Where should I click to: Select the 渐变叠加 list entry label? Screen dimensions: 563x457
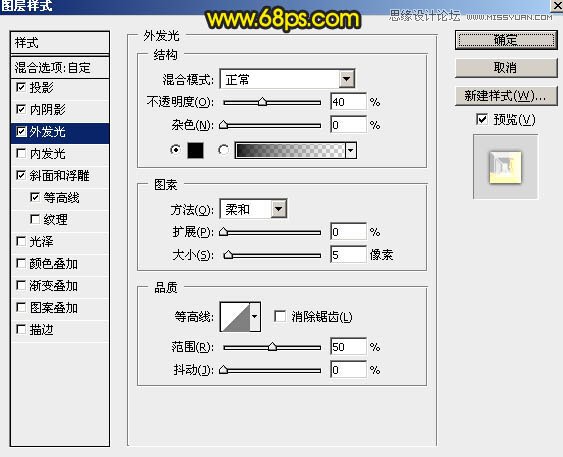pos(53,286)
